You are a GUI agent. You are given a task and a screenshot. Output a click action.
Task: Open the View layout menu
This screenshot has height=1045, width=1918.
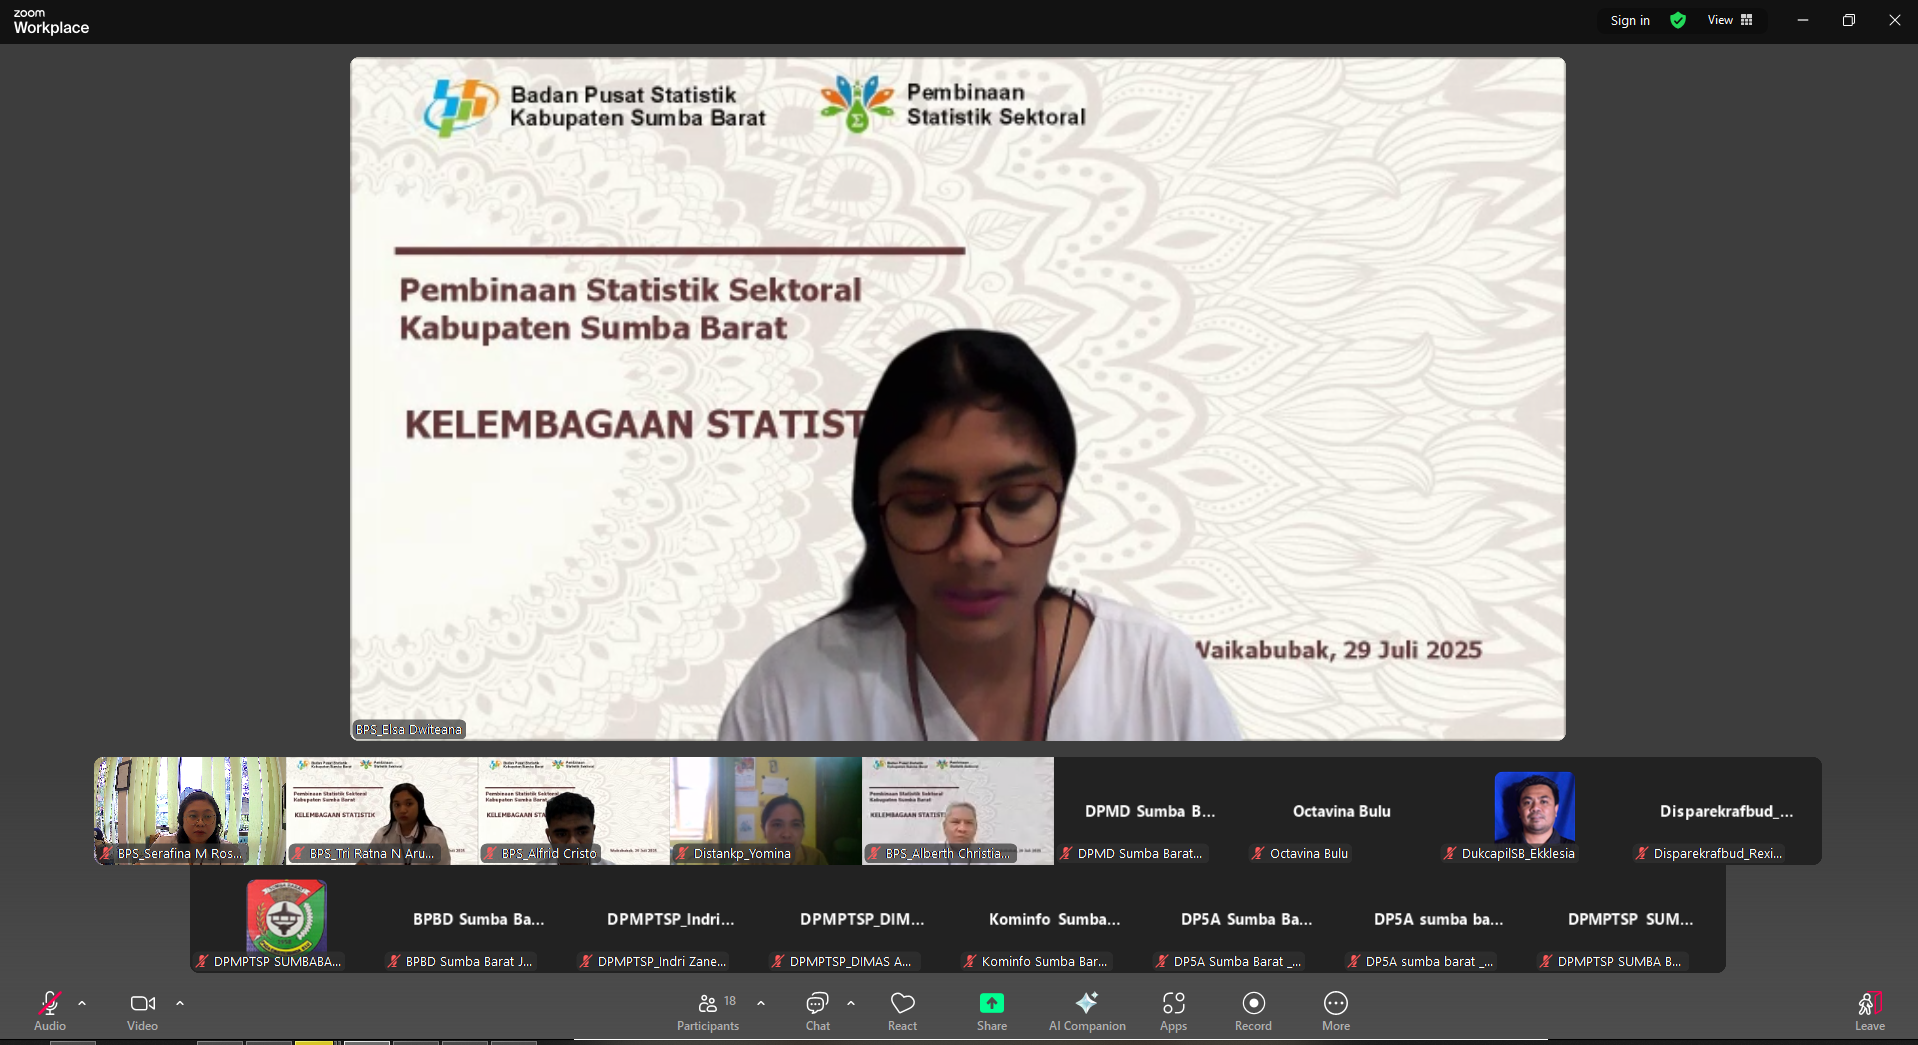click(x=1729, y=20)
